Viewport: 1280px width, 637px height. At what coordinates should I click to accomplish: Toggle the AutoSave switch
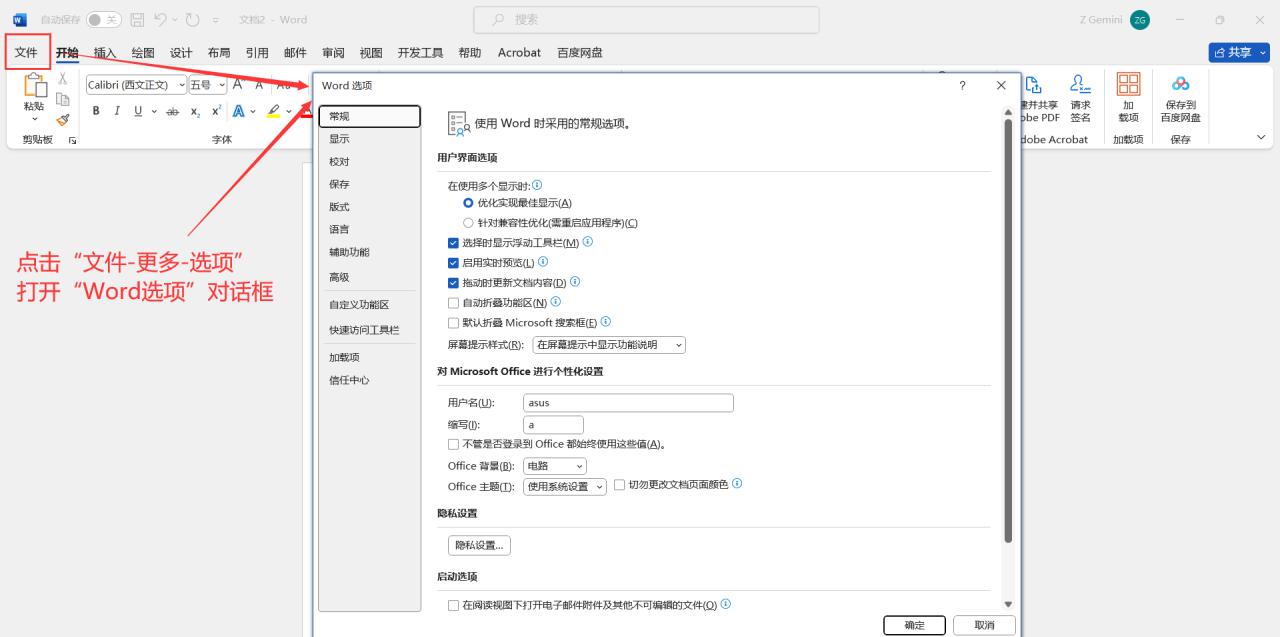(x=104, y=20)
